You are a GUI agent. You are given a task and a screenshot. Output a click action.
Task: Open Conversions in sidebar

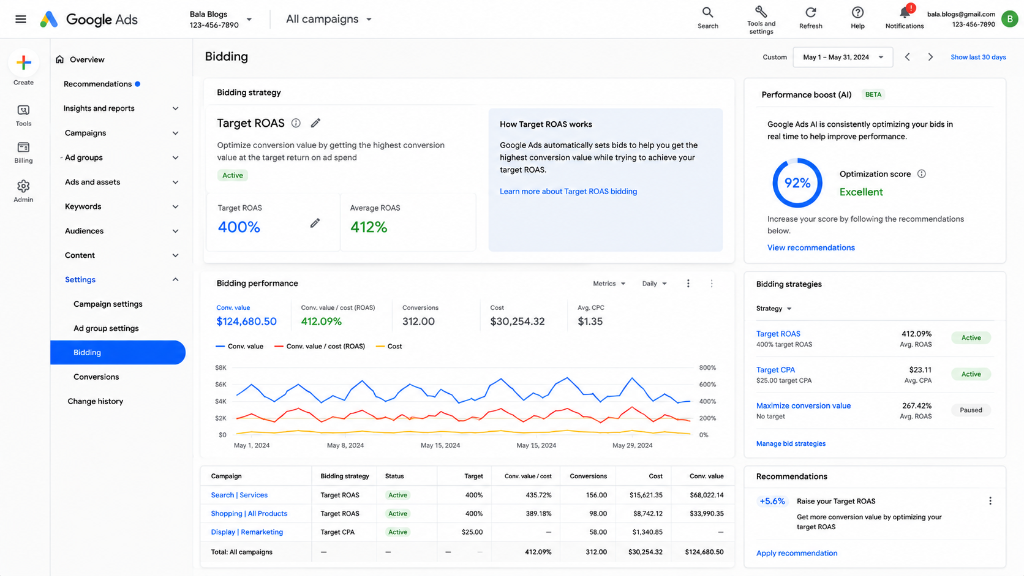pos(96,377)
